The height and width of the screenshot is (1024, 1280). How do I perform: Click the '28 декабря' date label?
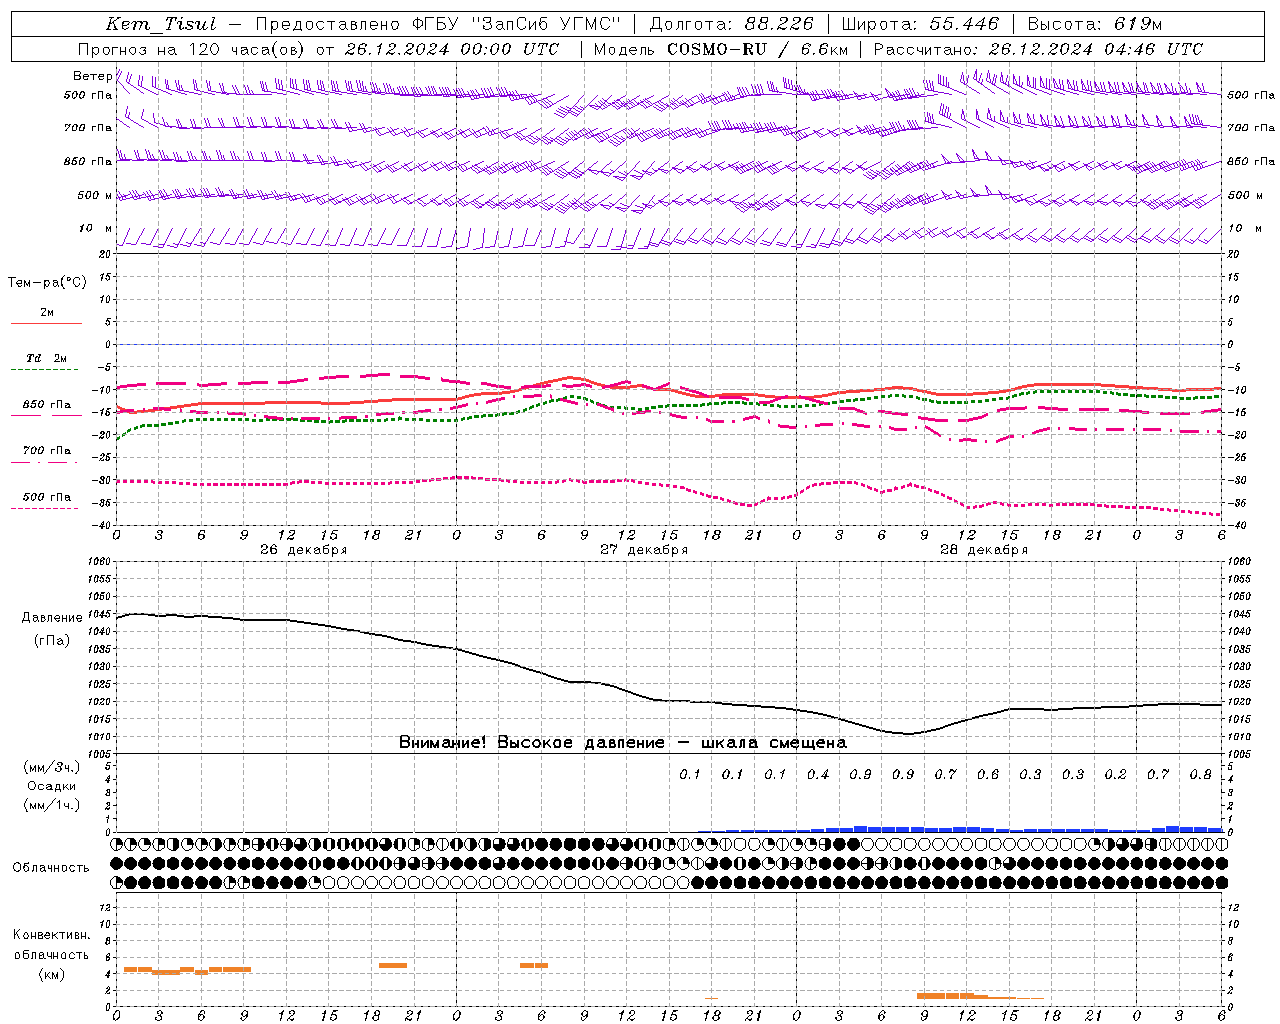point(984,550)
